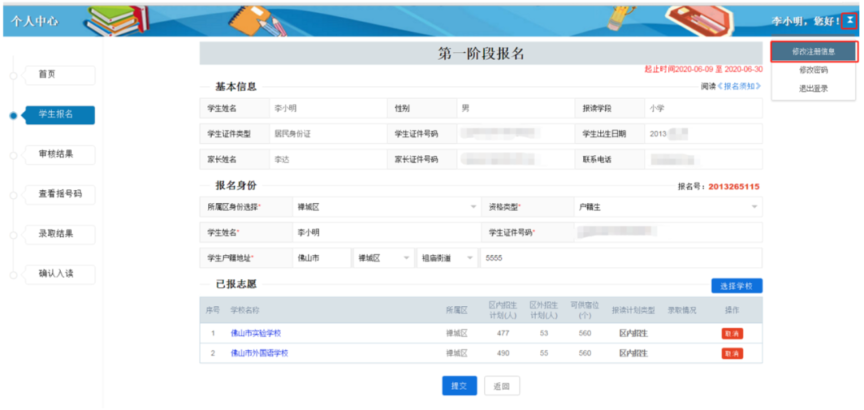Go to 审核结果 in the sidebar
Viewport: 864px width, 410px height.
click(60, 155)
